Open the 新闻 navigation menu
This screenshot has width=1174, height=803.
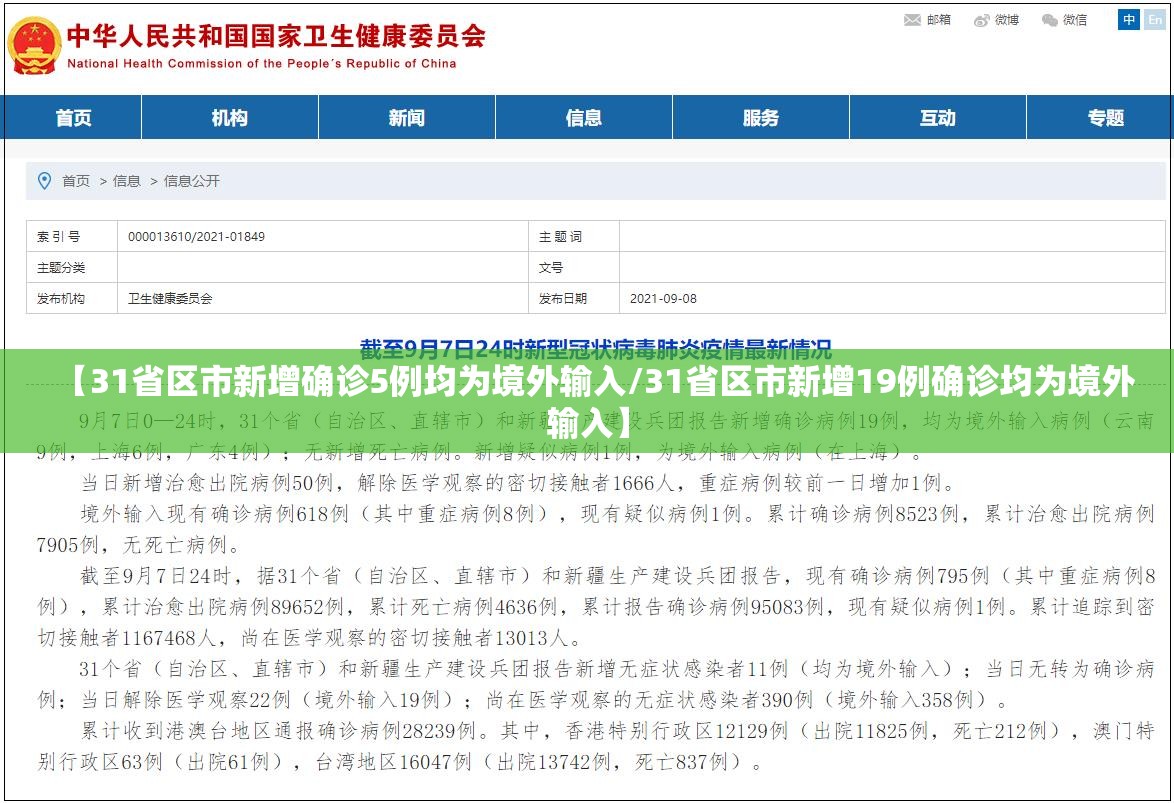407,118
